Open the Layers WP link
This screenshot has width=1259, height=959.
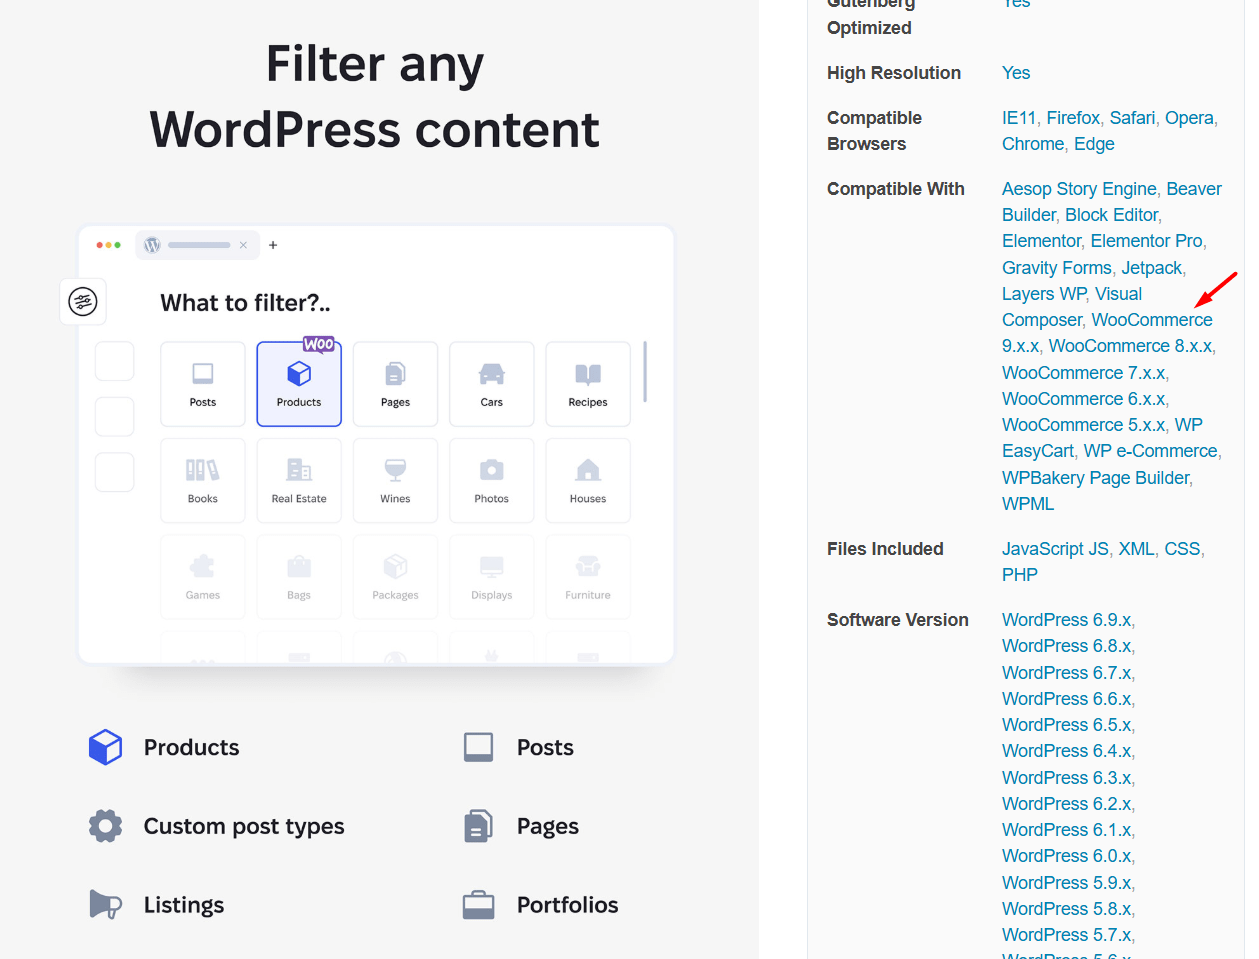[1044, 294]
